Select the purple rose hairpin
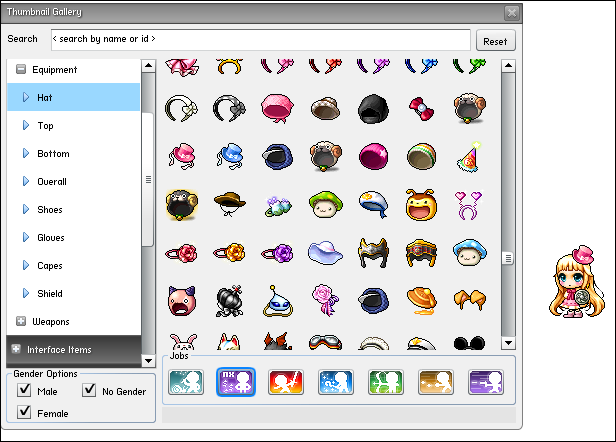This screenshot has width=616, height=442. click(277, 253)
